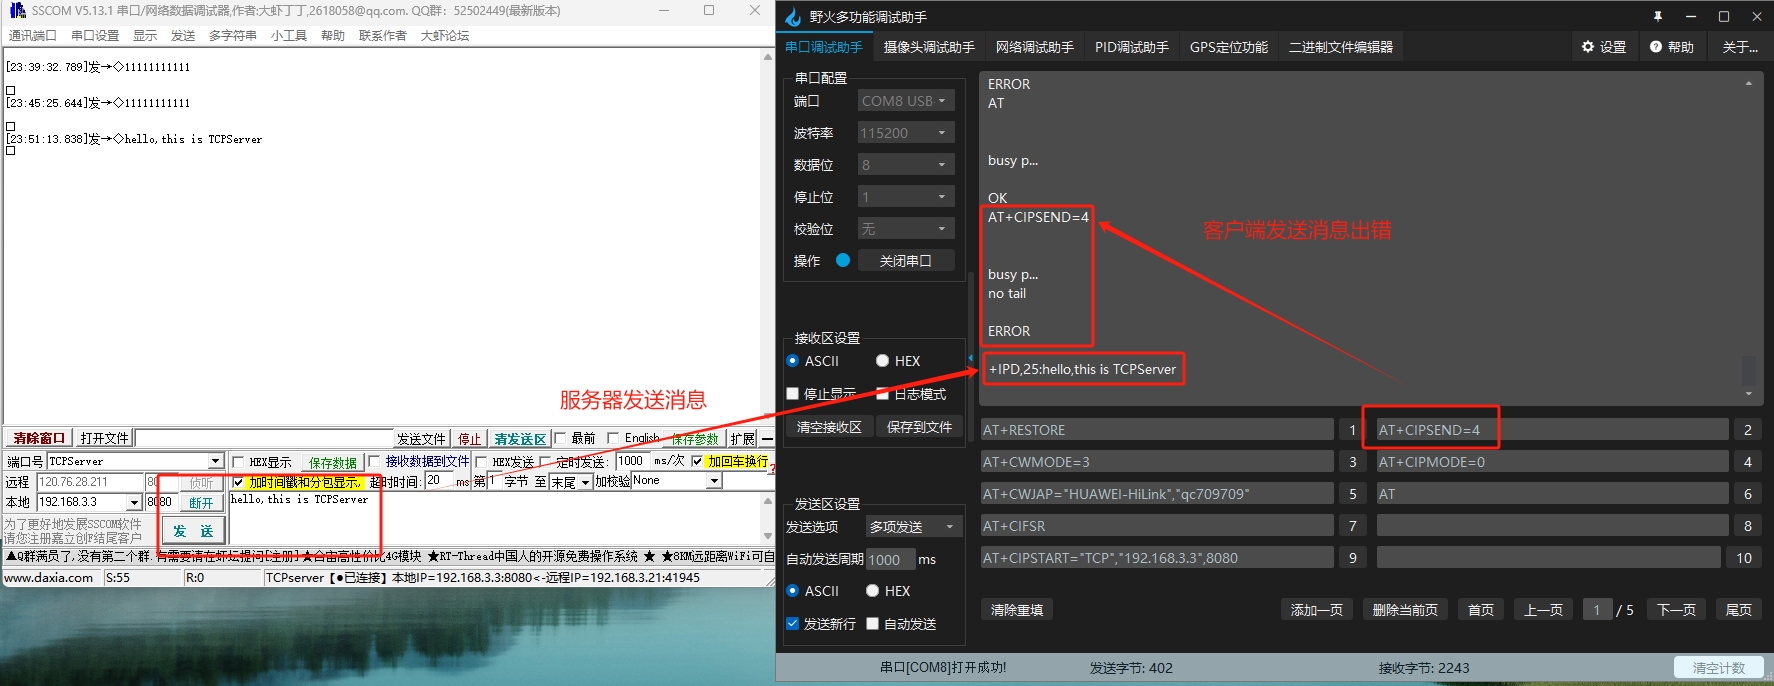This screenshot has width=1774, height=686.
Task: Toggle the 自动发送 checkbox
Action: point(873,624)
